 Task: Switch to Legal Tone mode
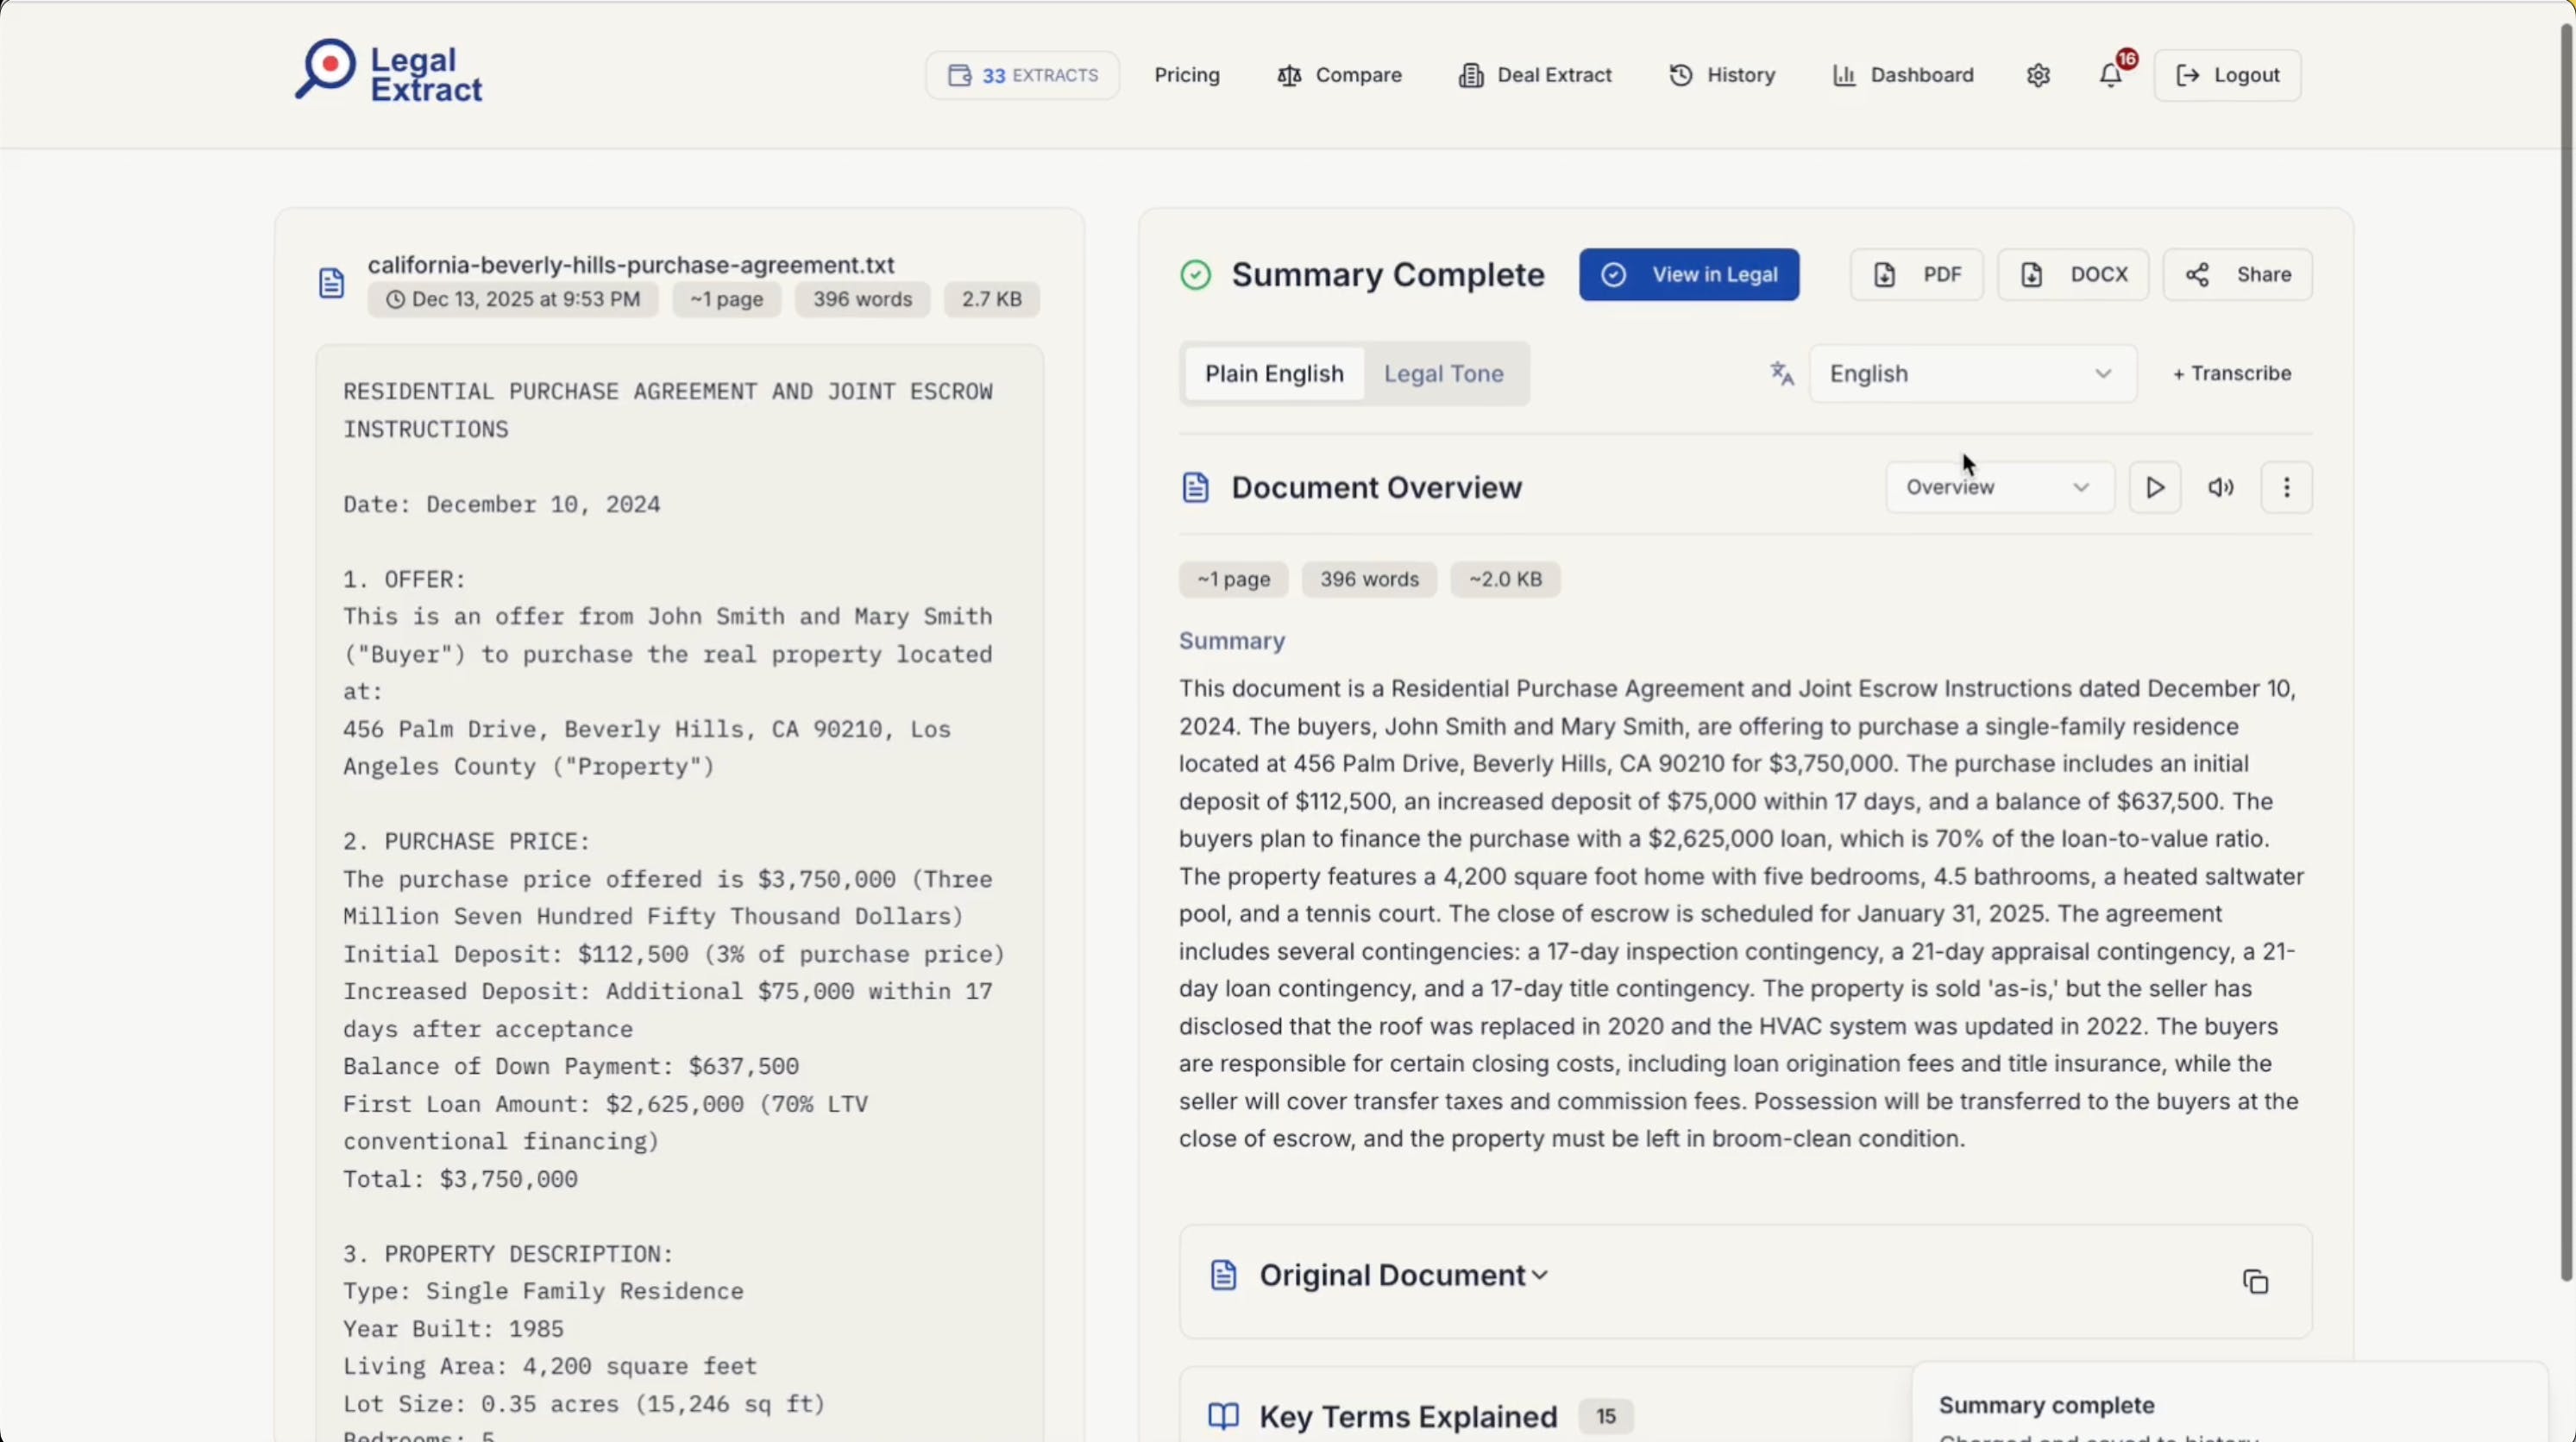[x=1443, y=374]
